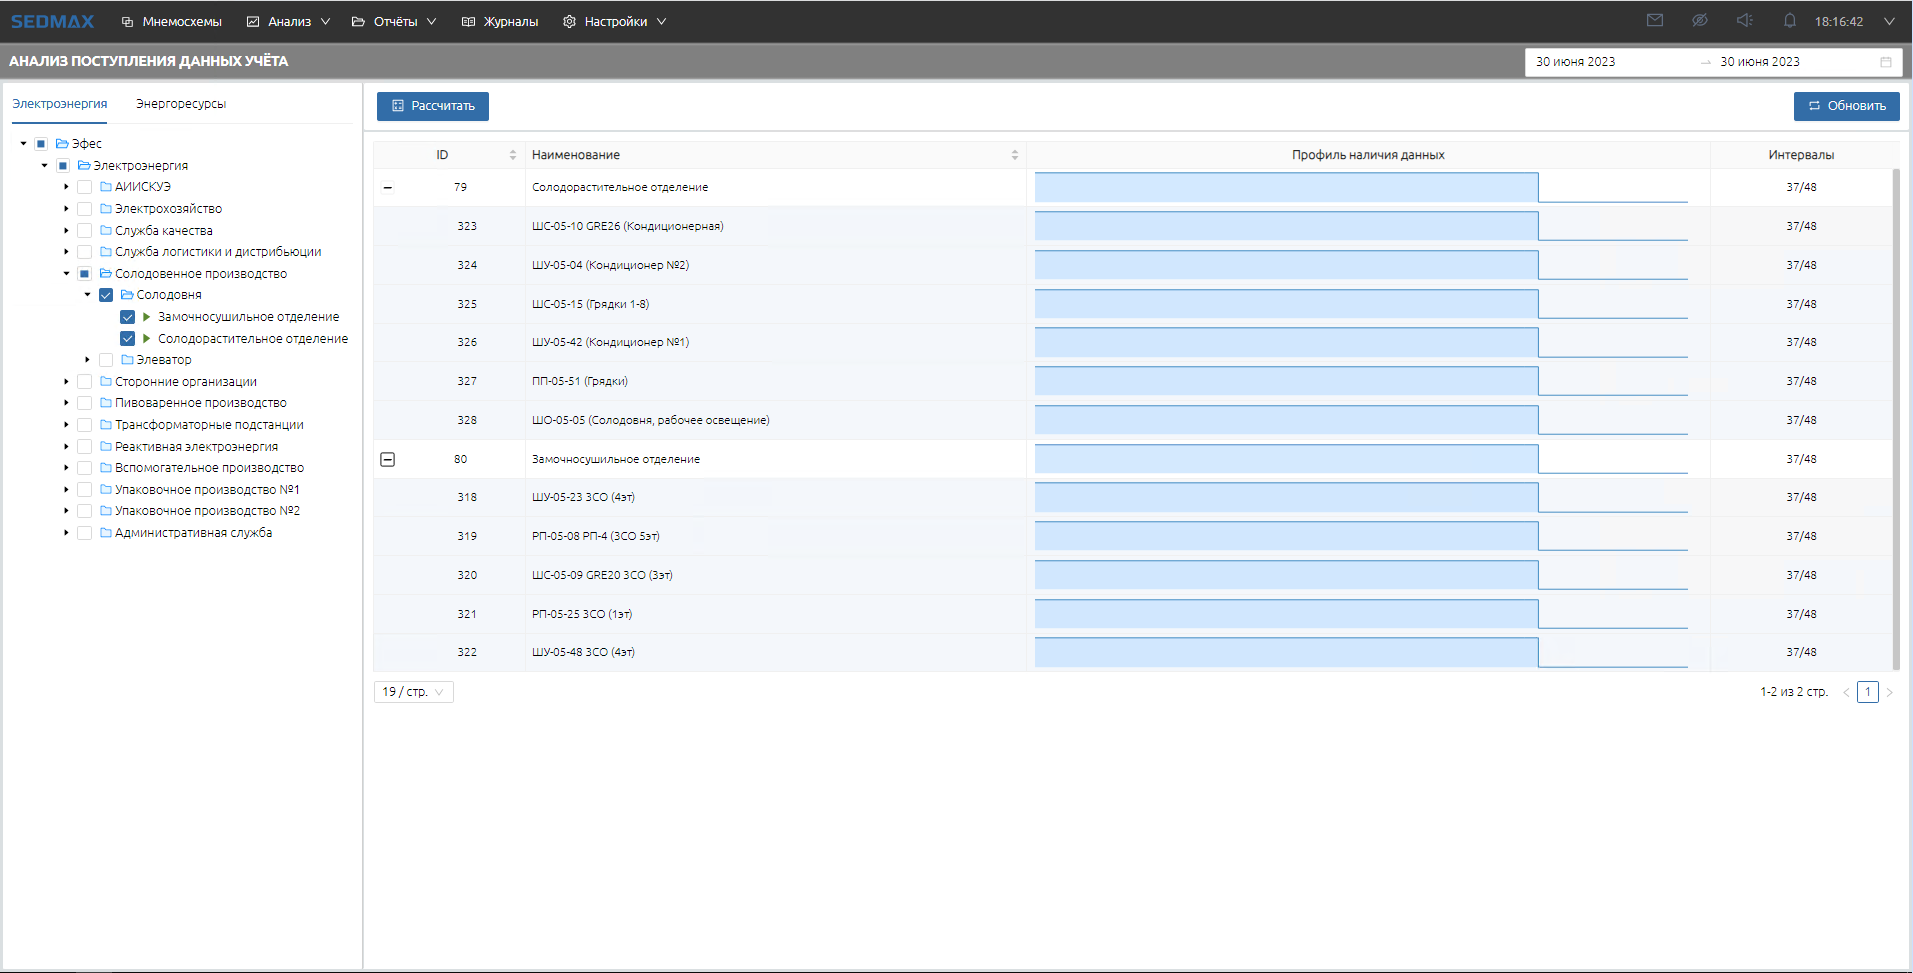Open the calendar icon in date range field

coord(1885,62)
